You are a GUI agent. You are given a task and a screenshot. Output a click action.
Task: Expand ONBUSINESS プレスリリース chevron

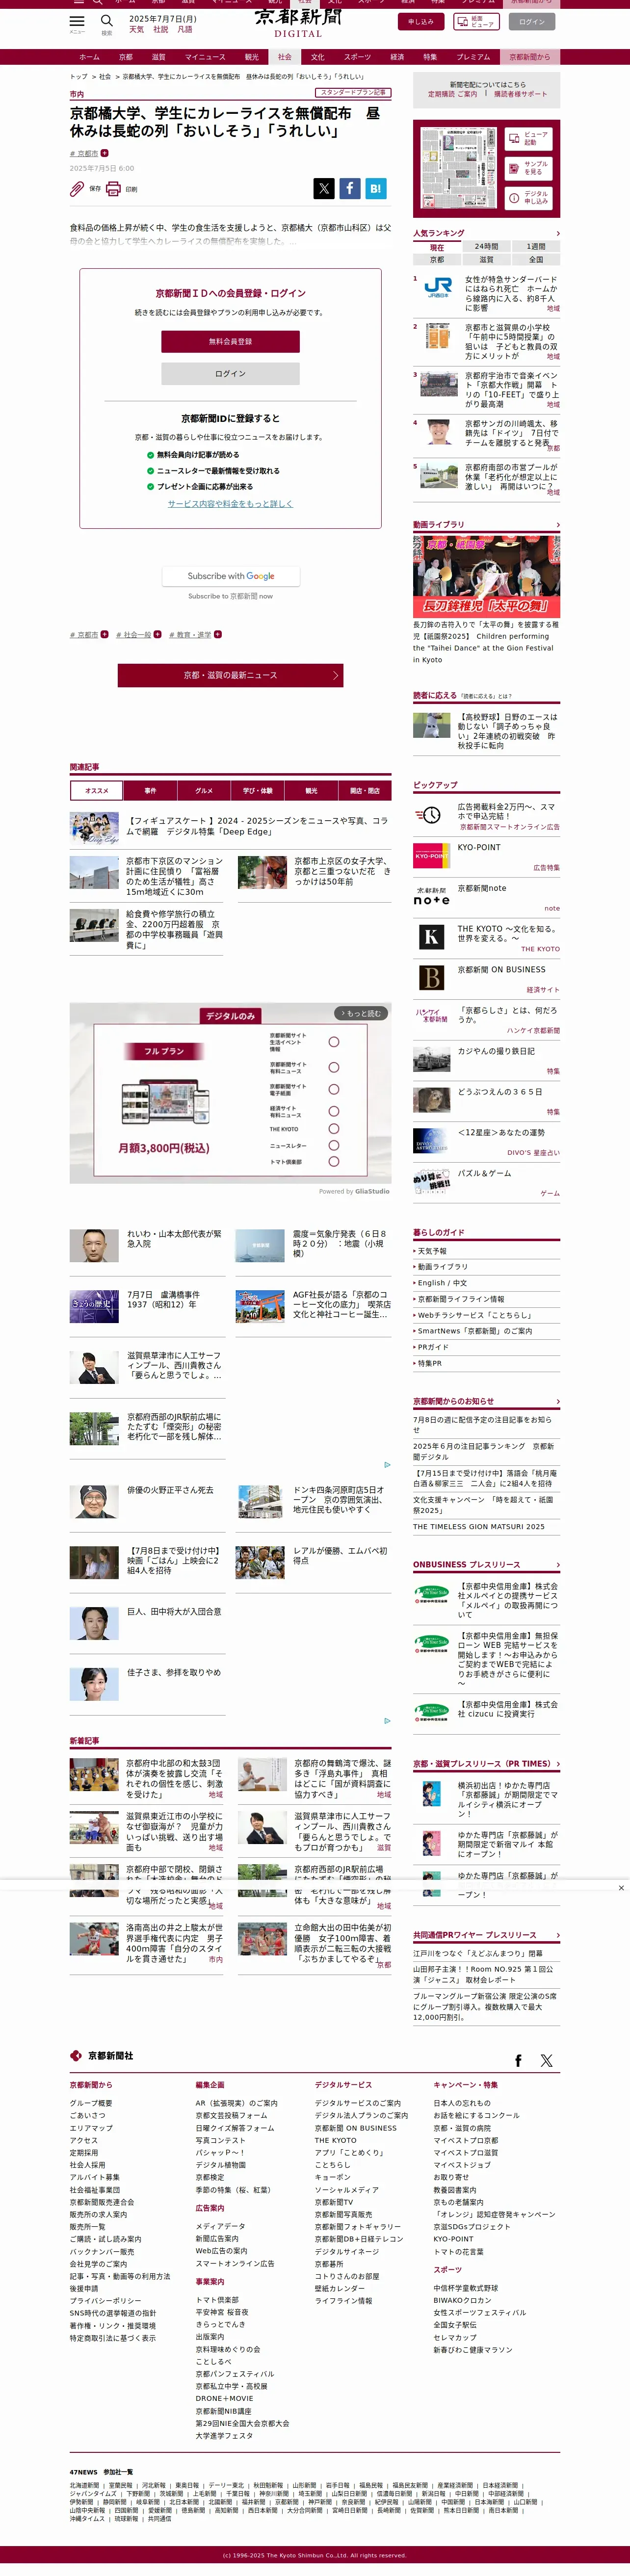pyautogui.click(x=557, y=1564)
